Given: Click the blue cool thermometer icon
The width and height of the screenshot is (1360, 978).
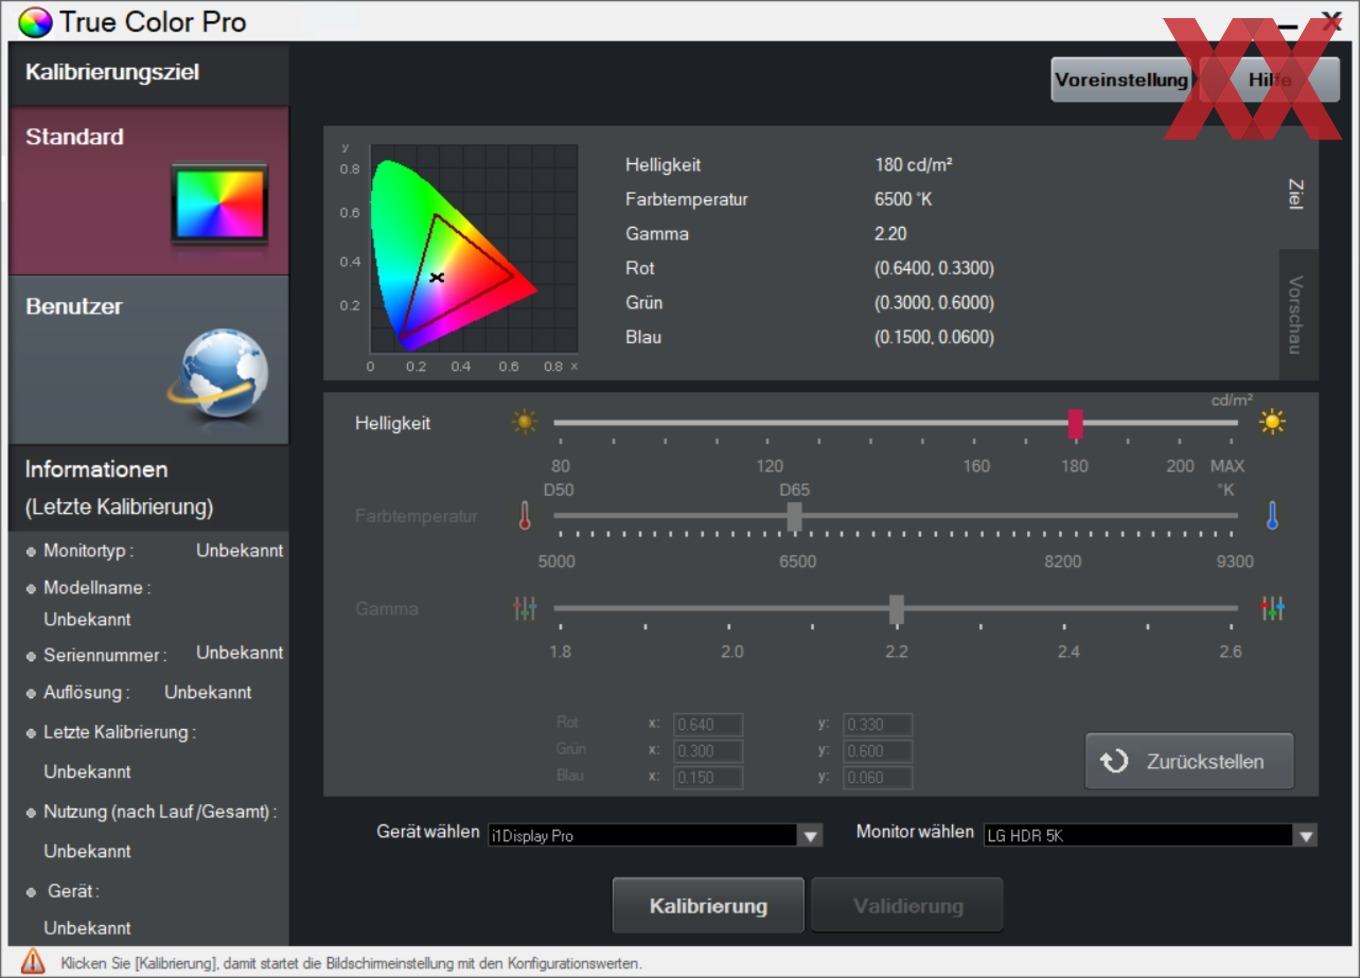Looking at the screenshot, I should [x=1272, y=516].
